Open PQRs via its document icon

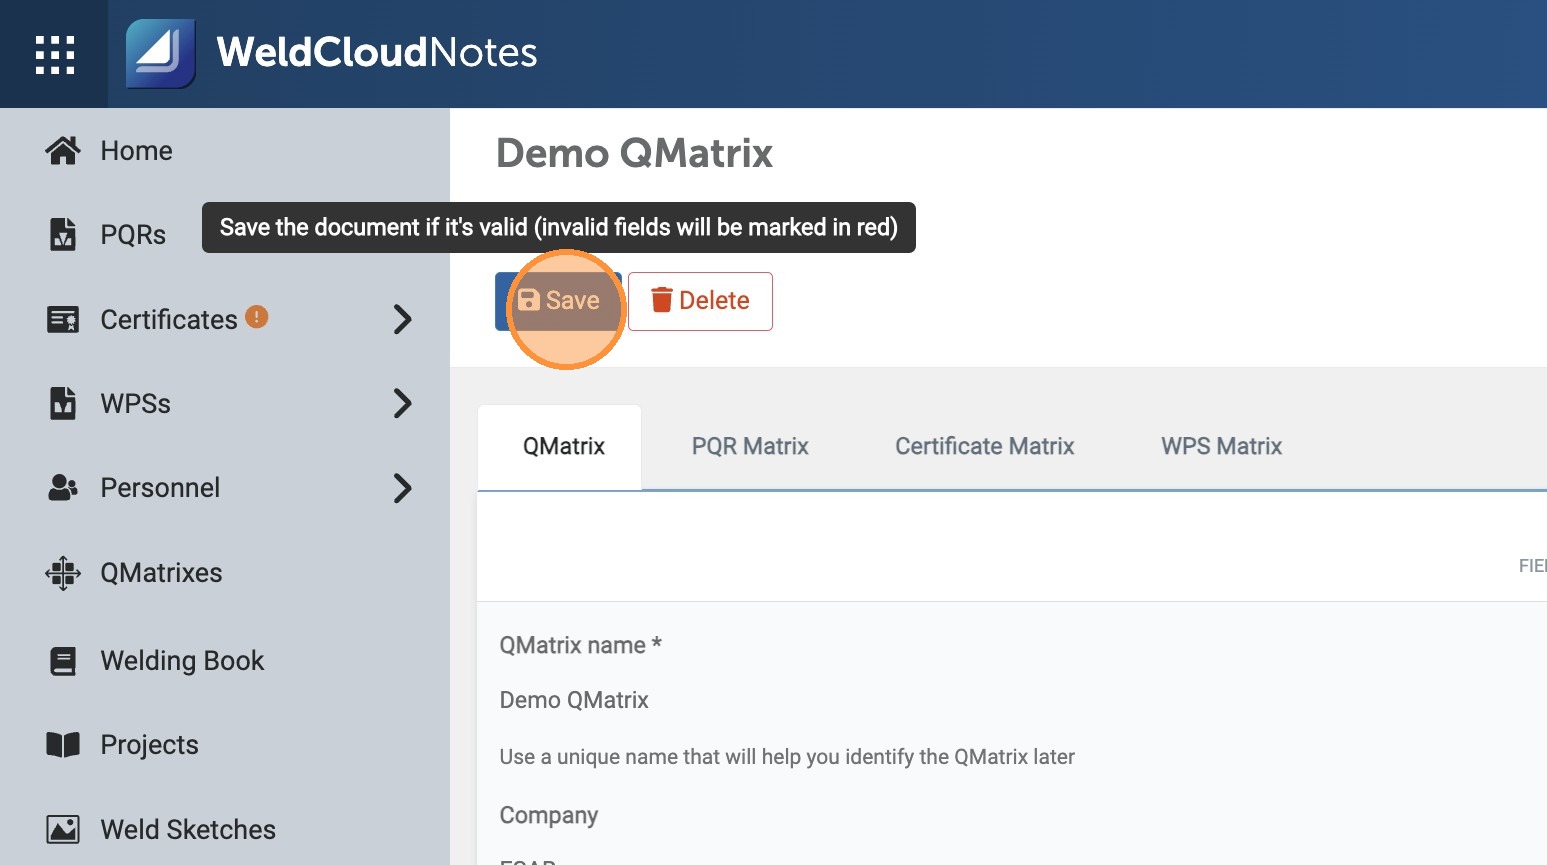click(63, 234)
